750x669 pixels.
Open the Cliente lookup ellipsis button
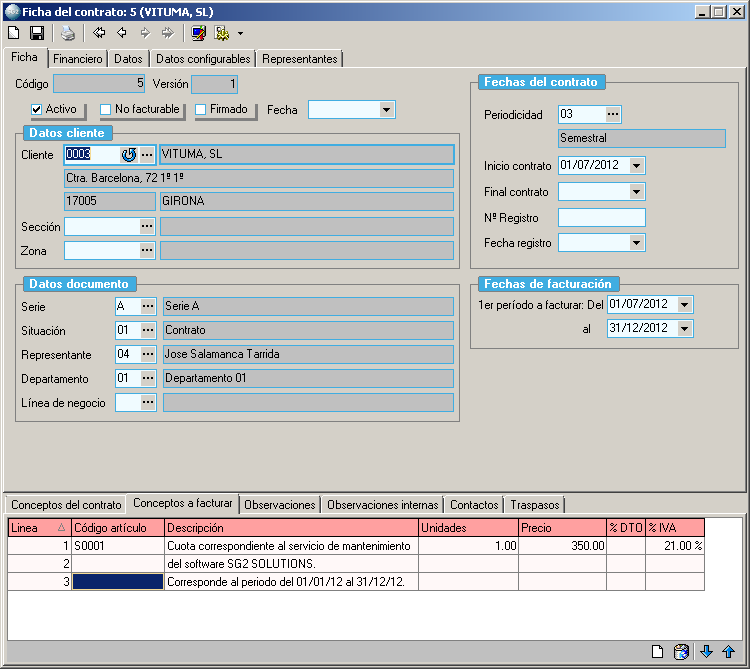coord(147,154)
